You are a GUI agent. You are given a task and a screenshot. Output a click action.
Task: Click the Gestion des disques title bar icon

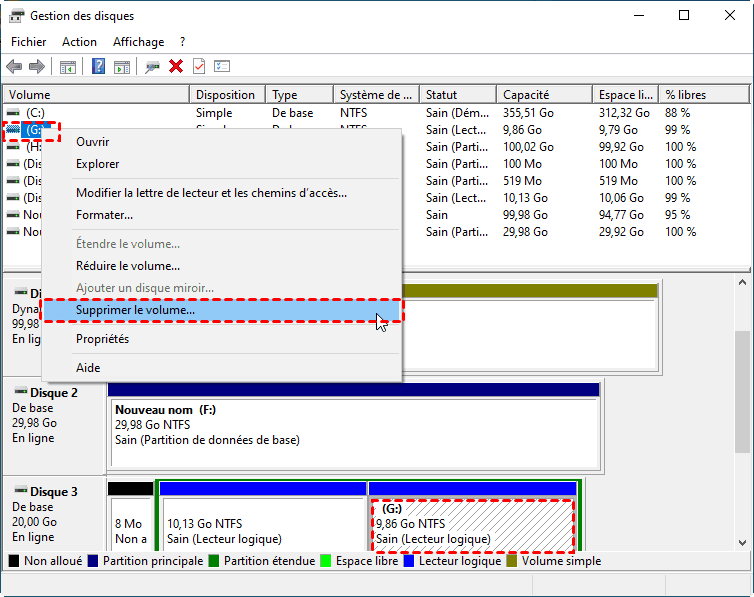(x=16, y=15)
